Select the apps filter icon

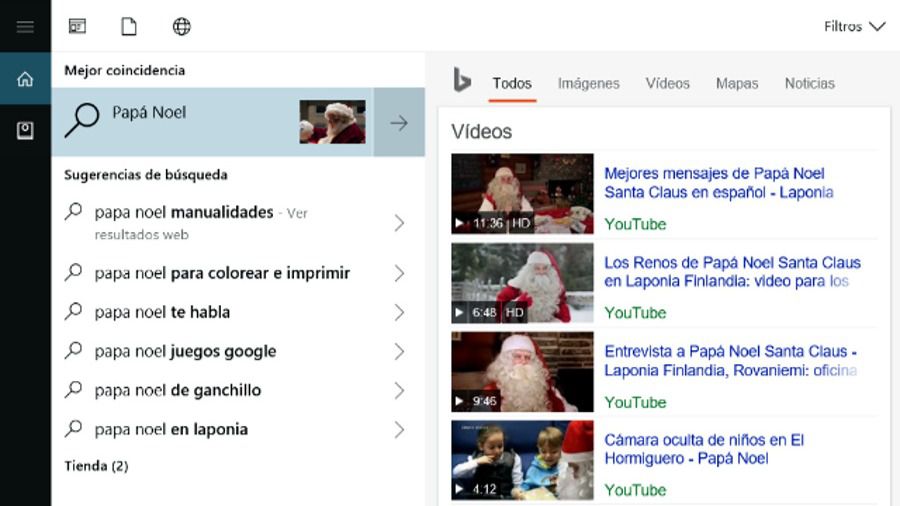coord(77,27)
